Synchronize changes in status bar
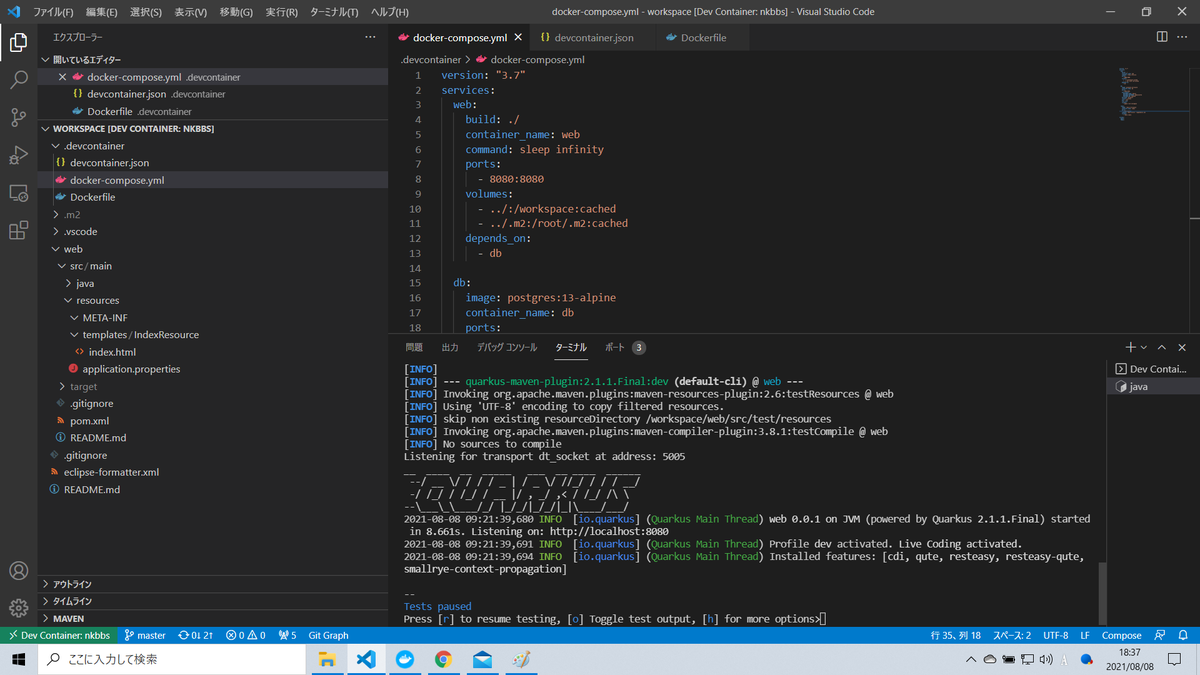This screenshot has height=675, width=1200. 196,635
